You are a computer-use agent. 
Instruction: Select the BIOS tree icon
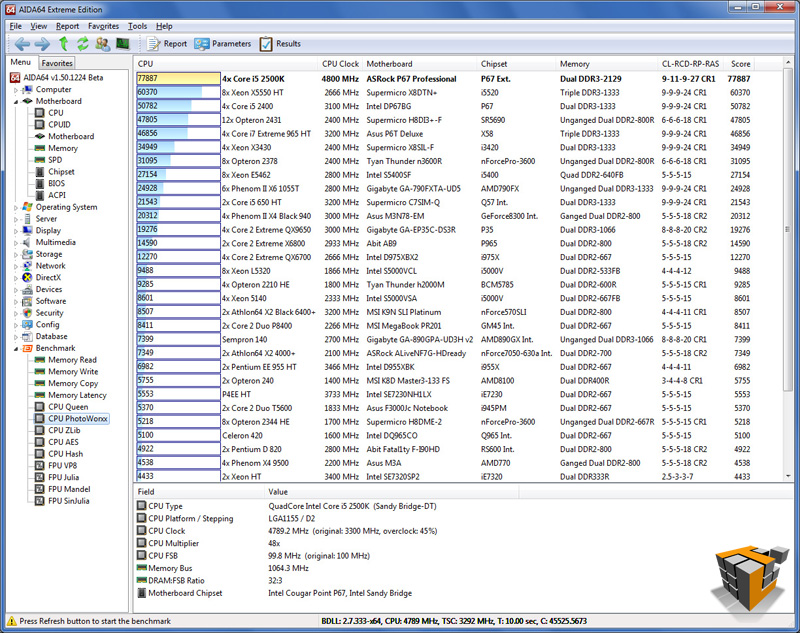(40, 184)
